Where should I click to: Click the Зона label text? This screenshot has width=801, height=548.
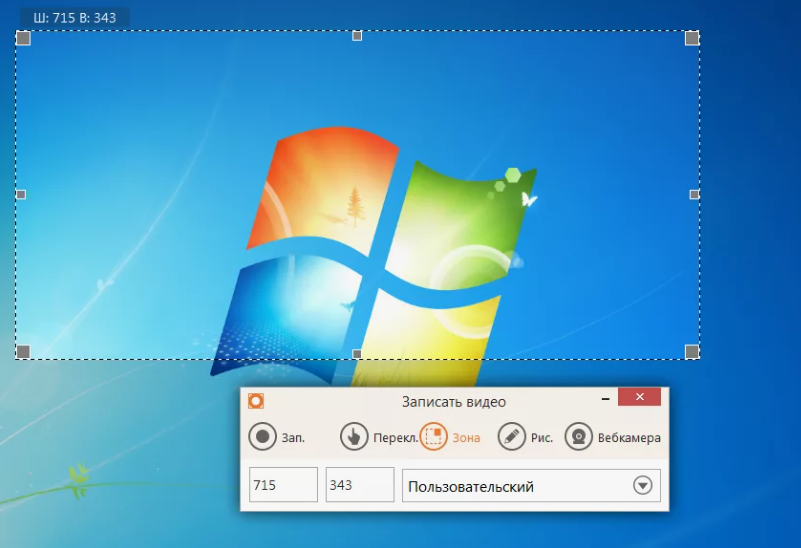[466, 438]
